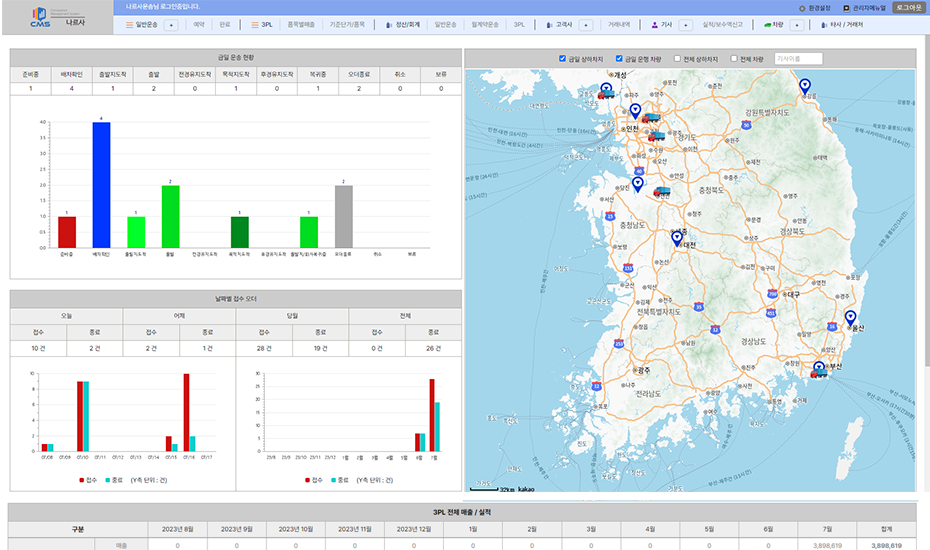Click the red 준비중 bar in the chart
This screenshot has width=930, height=550.
pyautogui.click(x=67, y=232)
